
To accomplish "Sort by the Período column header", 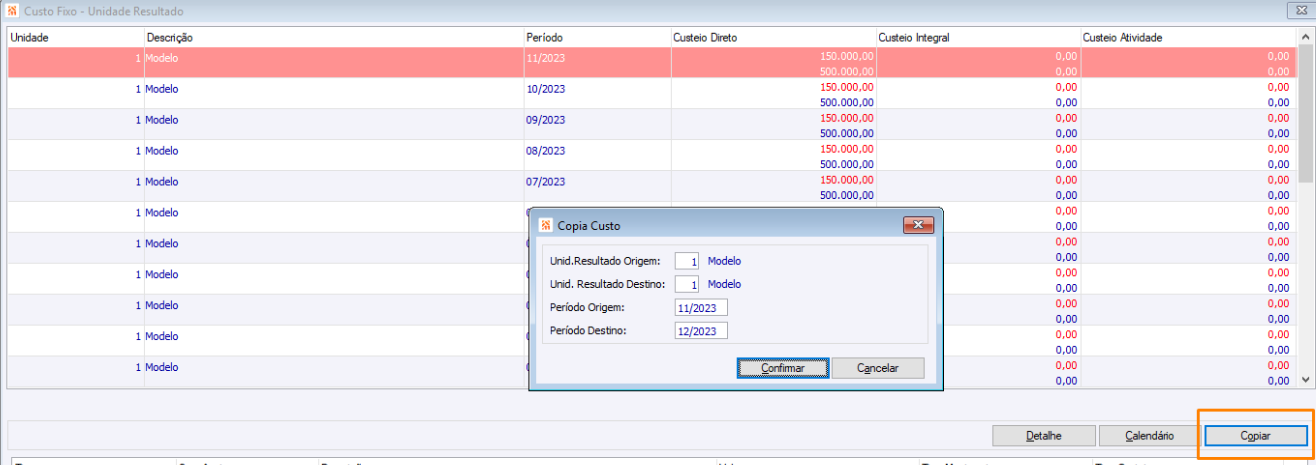I will pos(598,37).
